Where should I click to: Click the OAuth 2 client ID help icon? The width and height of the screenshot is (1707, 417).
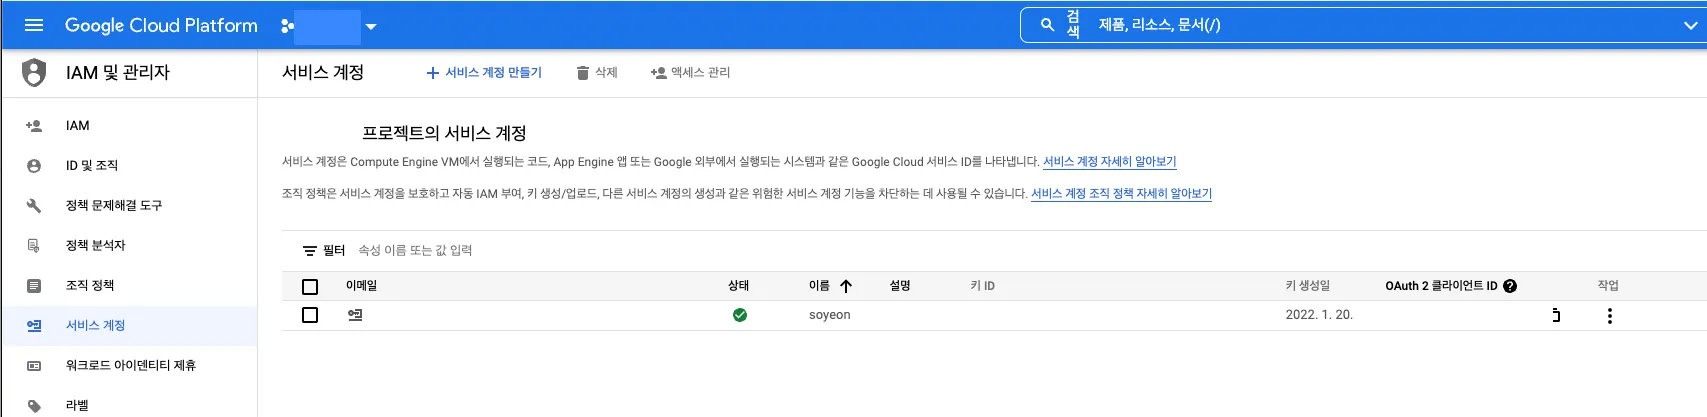[1510, 286]
